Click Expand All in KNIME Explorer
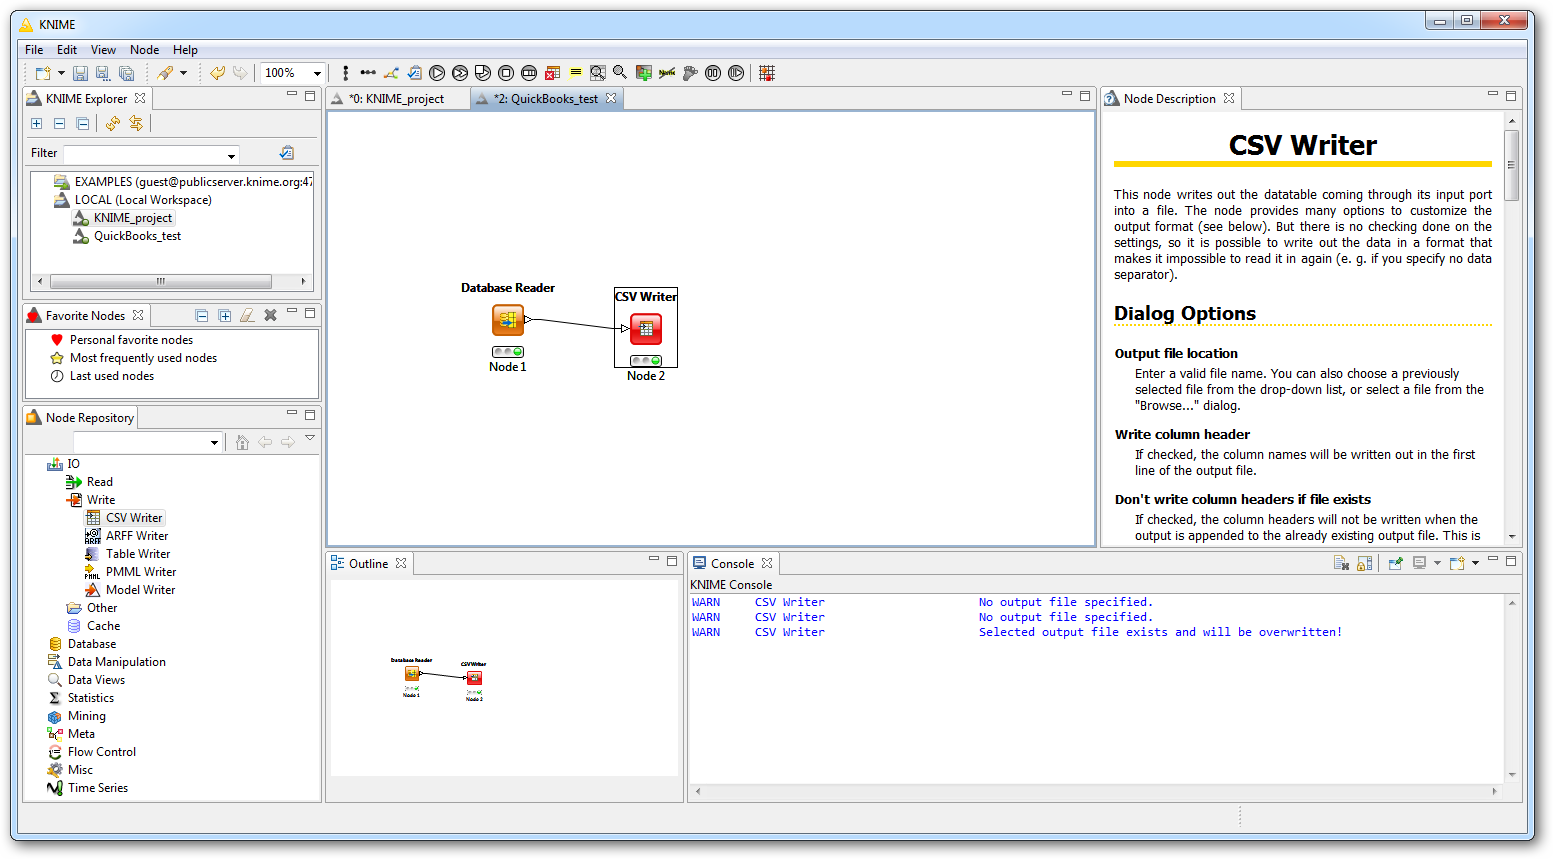The height and width of the screenshot is (859, 1553). click(x=36, y=123)
